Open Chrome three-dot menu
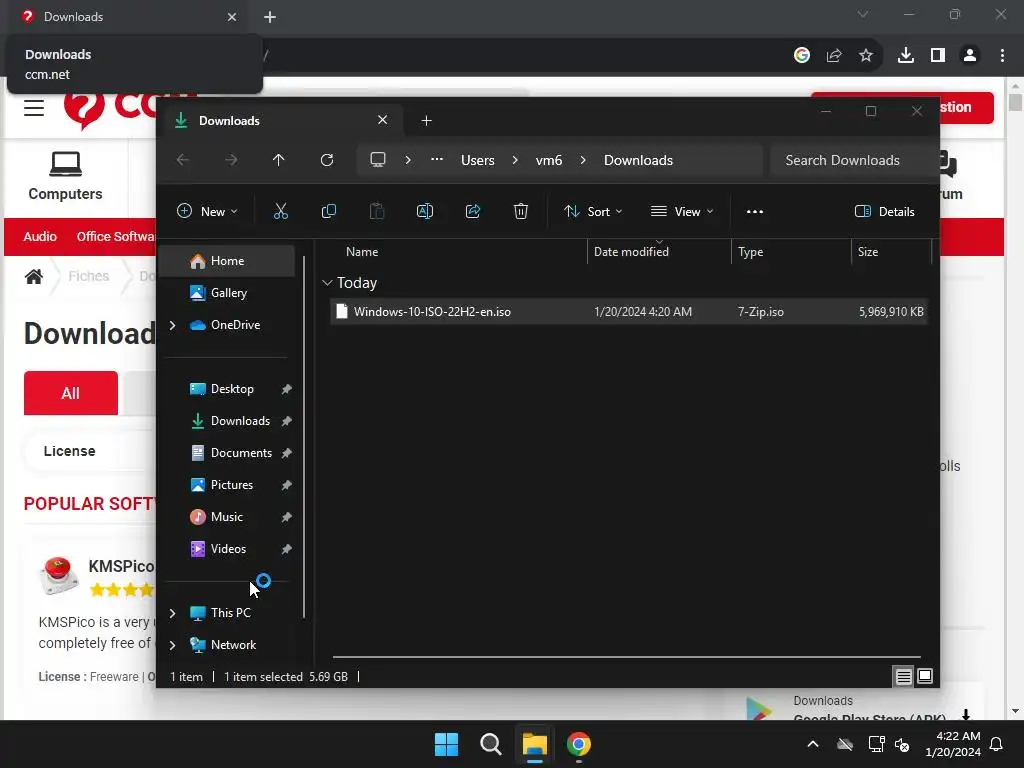This screenshot has height=768, width=1024. (x=1002, y=56)
